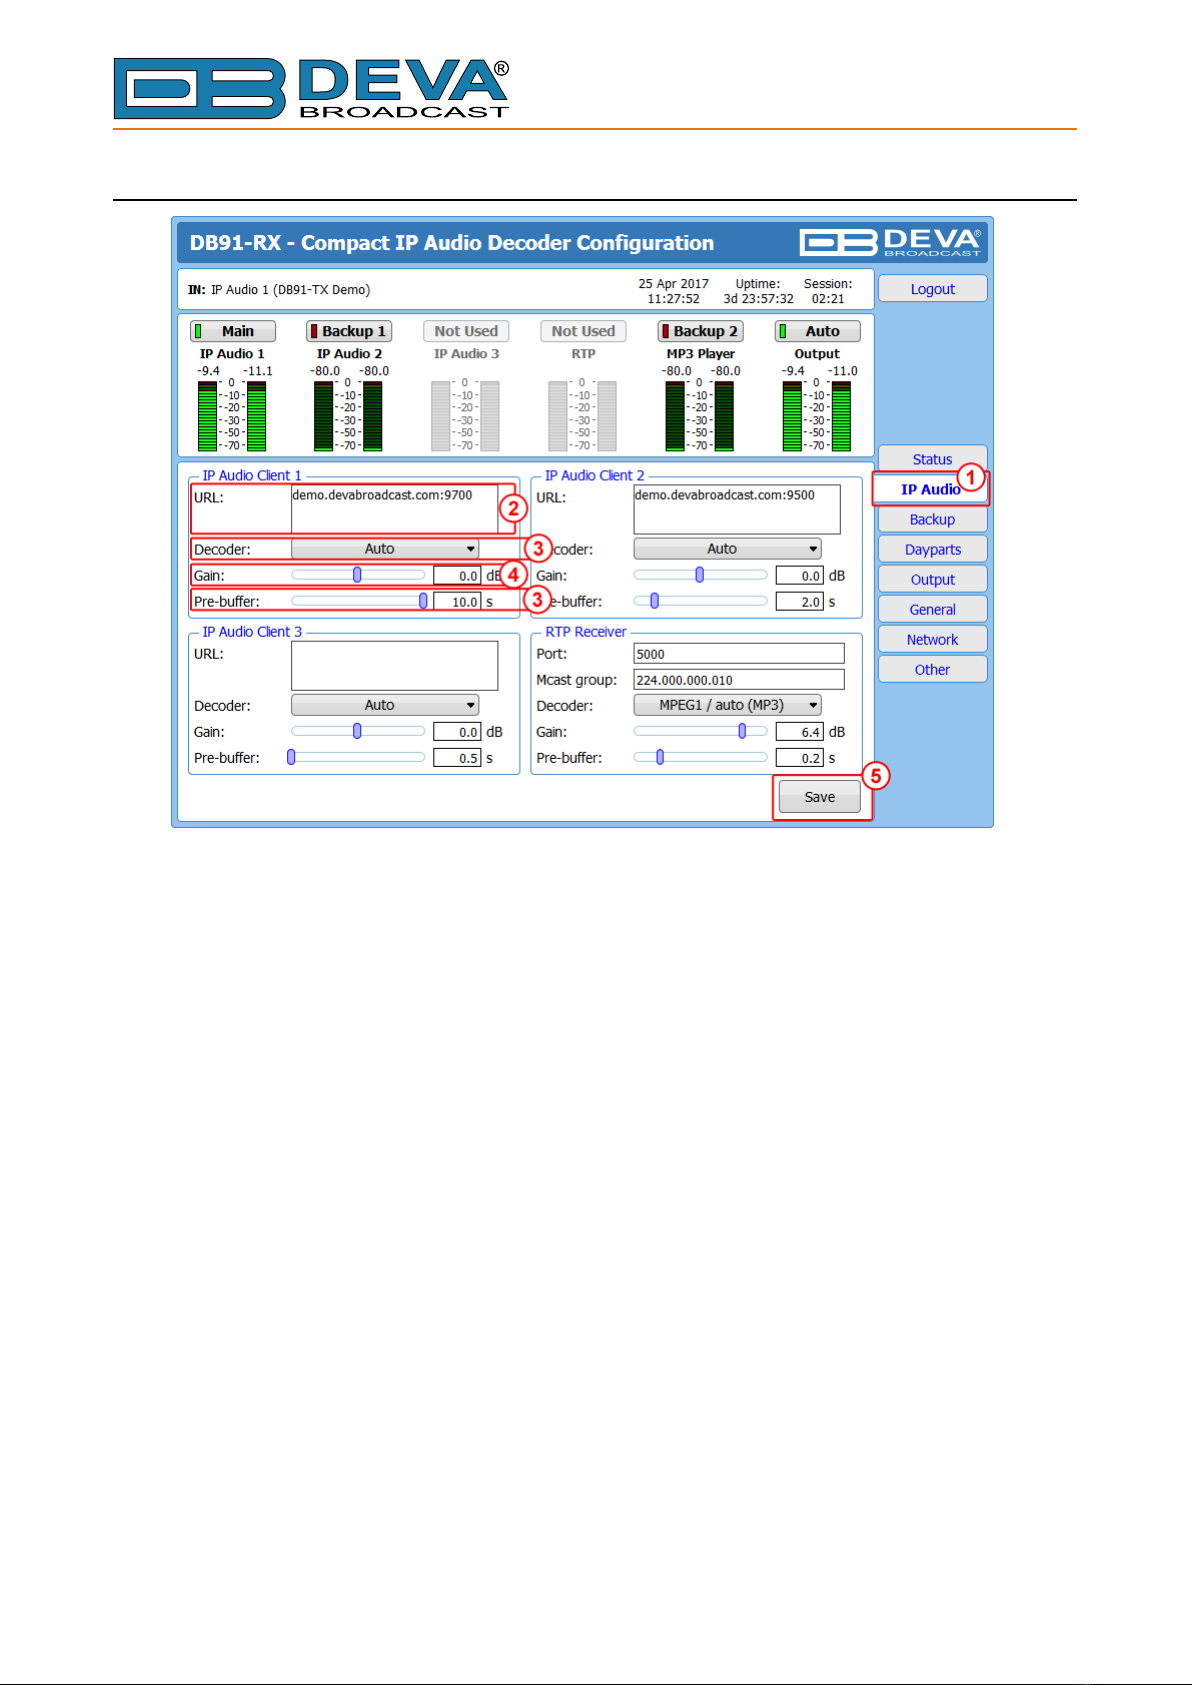This screenshot has width=1192, height=1685.
Task: Click the Not Used button above RTP
Action: tap(583, 331)
